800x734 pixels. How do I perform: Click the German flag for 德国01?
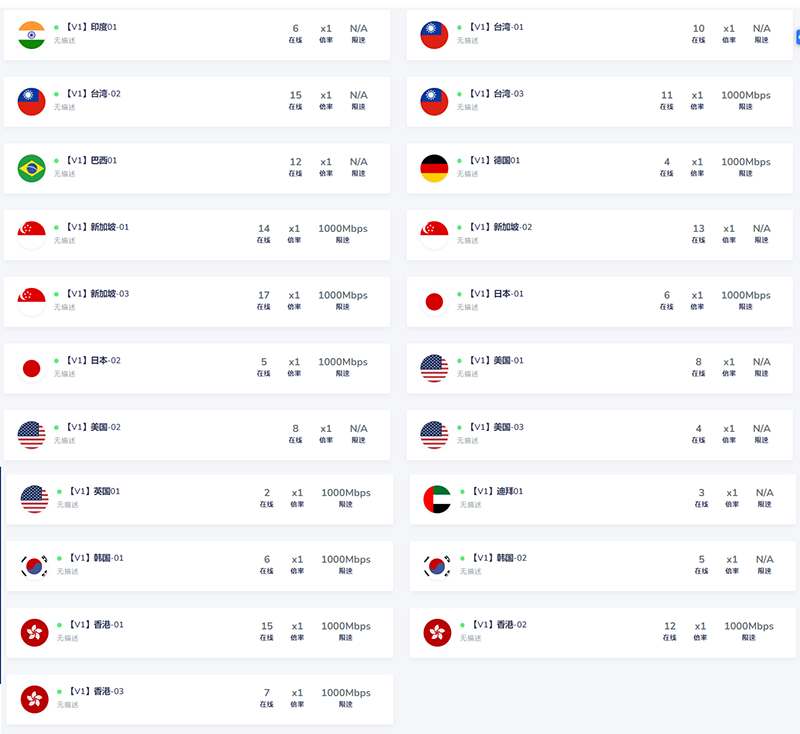click(434, 168)
